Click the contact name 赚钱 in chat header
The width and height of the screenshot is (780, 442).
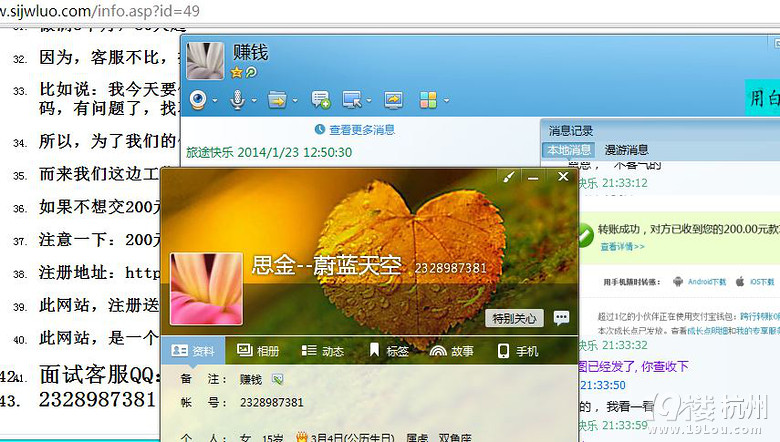click(x=250, y=52)
